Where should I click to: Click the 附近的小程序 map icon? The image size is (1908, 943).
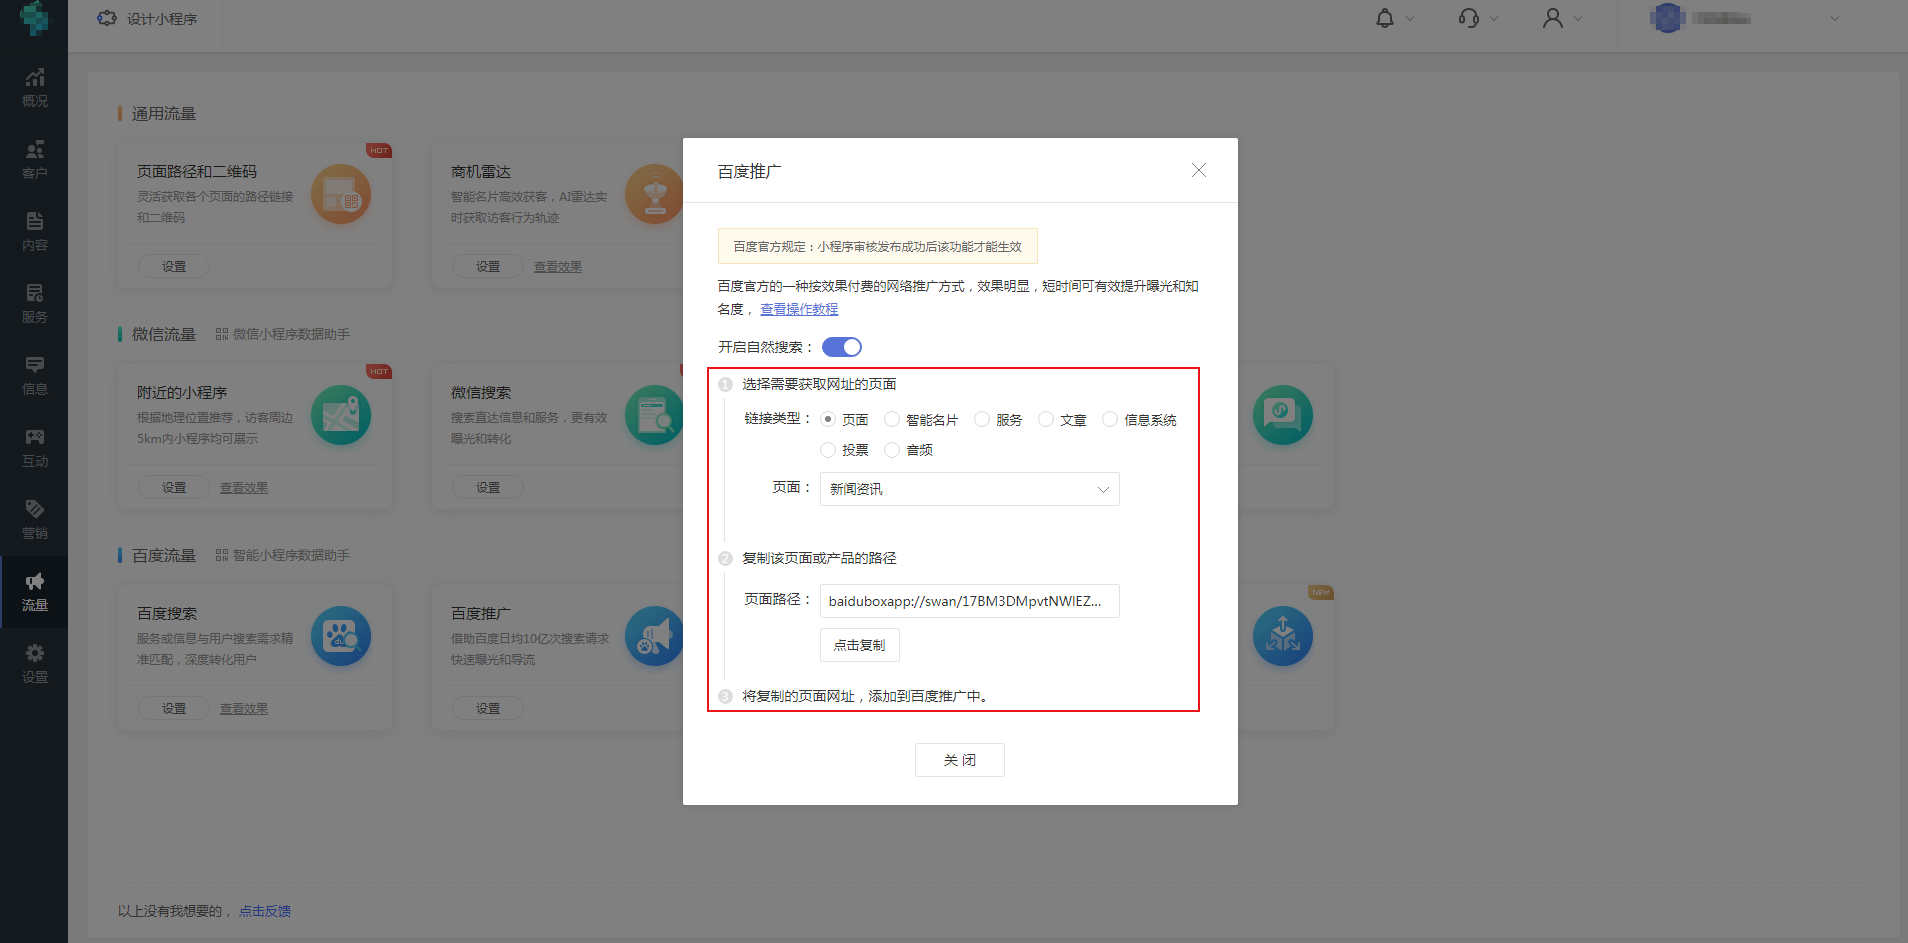point(341,415)
